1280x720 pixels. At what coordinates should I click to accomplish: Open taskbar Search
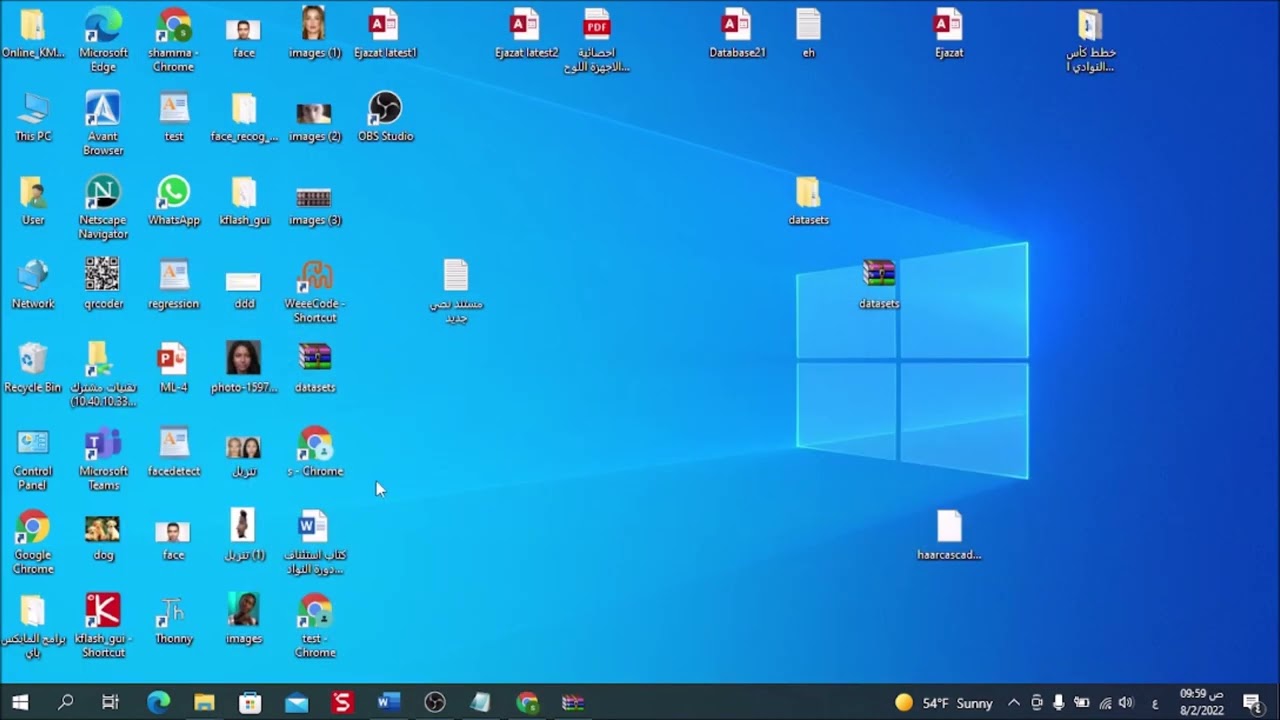(65, 702)
